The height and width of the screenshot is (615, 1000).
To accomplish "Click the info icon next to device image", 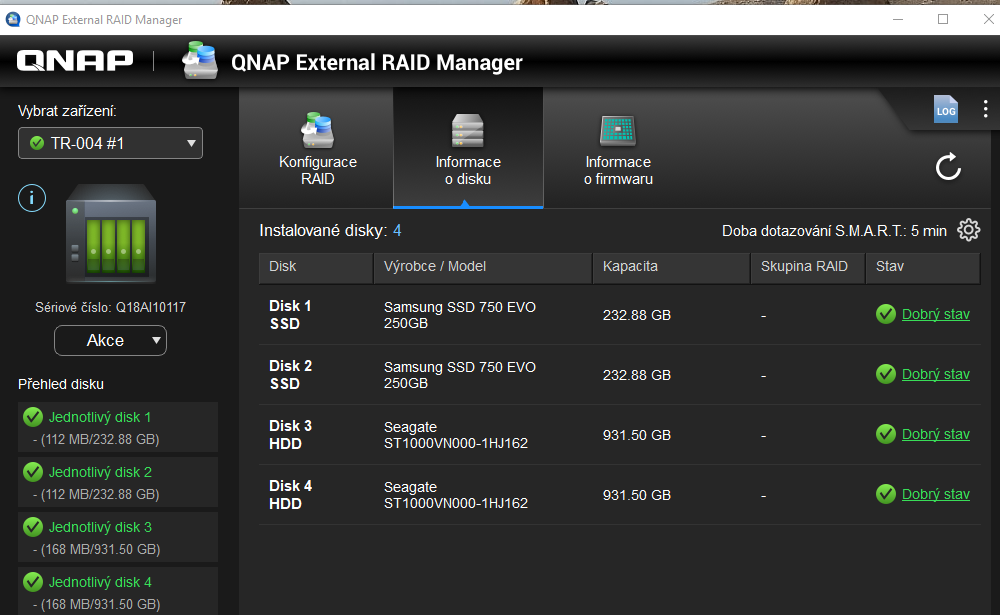I will pos(31,197).
